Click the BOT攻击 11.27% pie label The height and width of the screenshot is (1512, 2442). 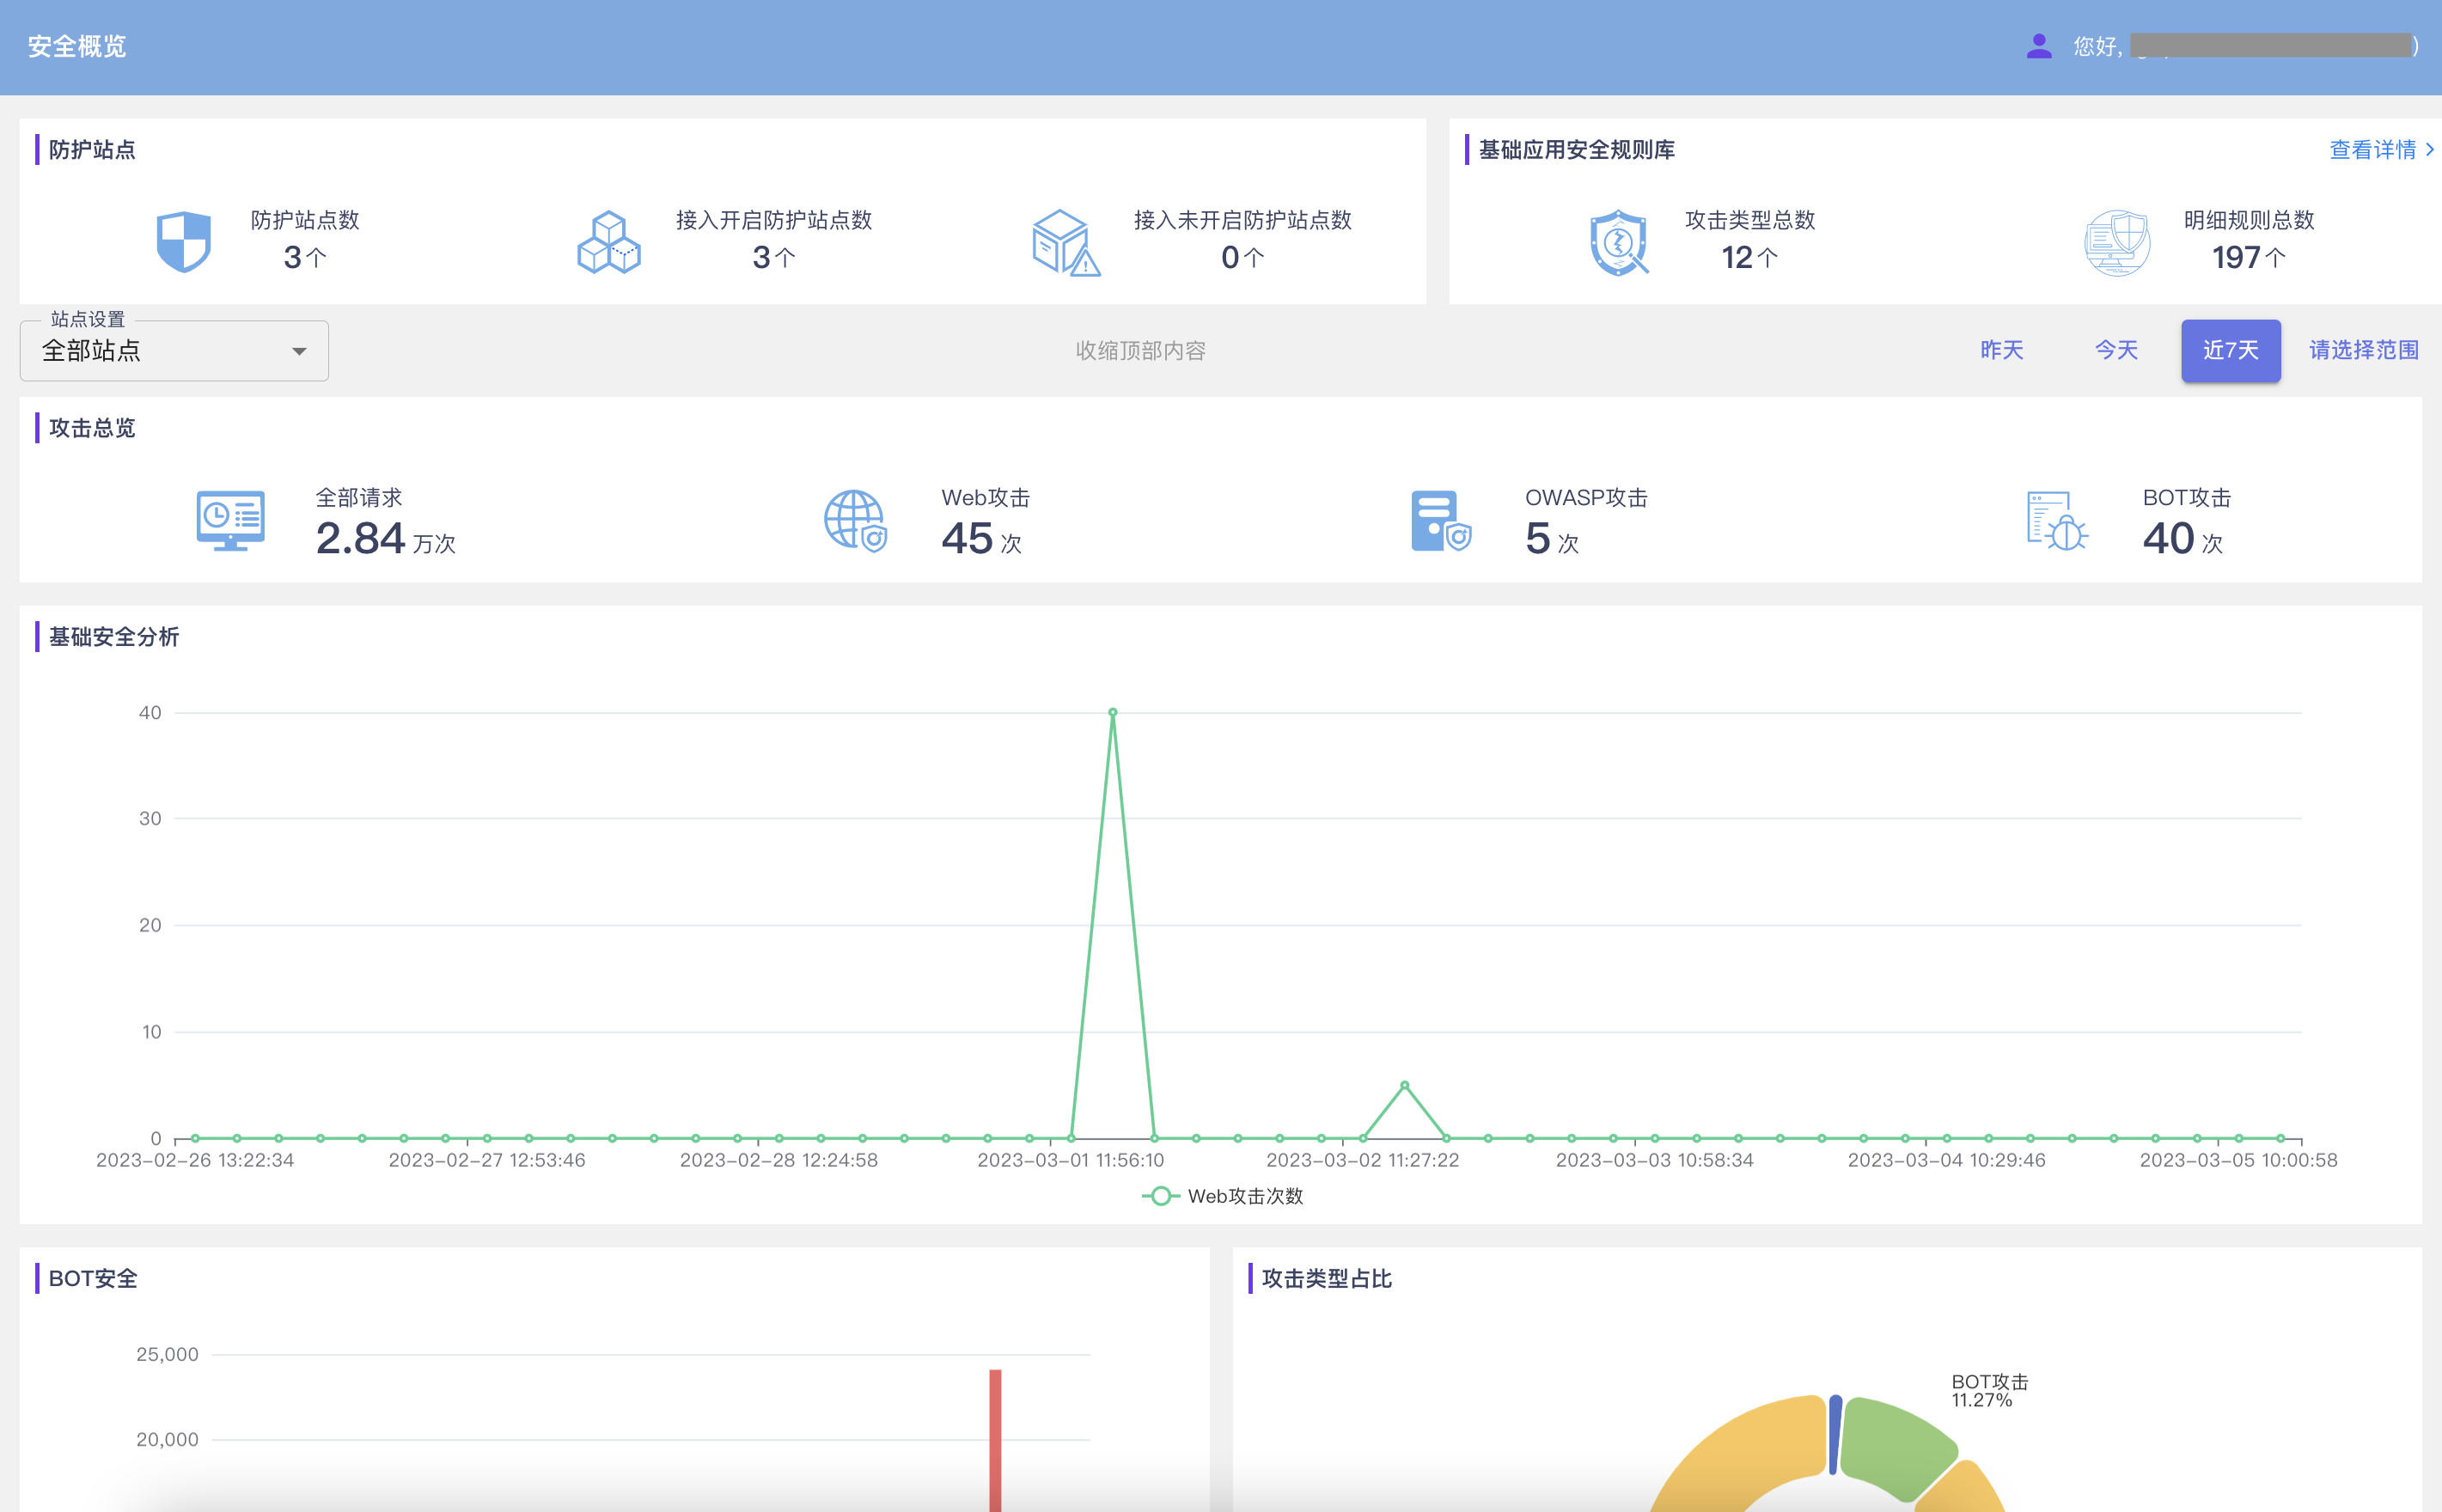[1989, 1390]
